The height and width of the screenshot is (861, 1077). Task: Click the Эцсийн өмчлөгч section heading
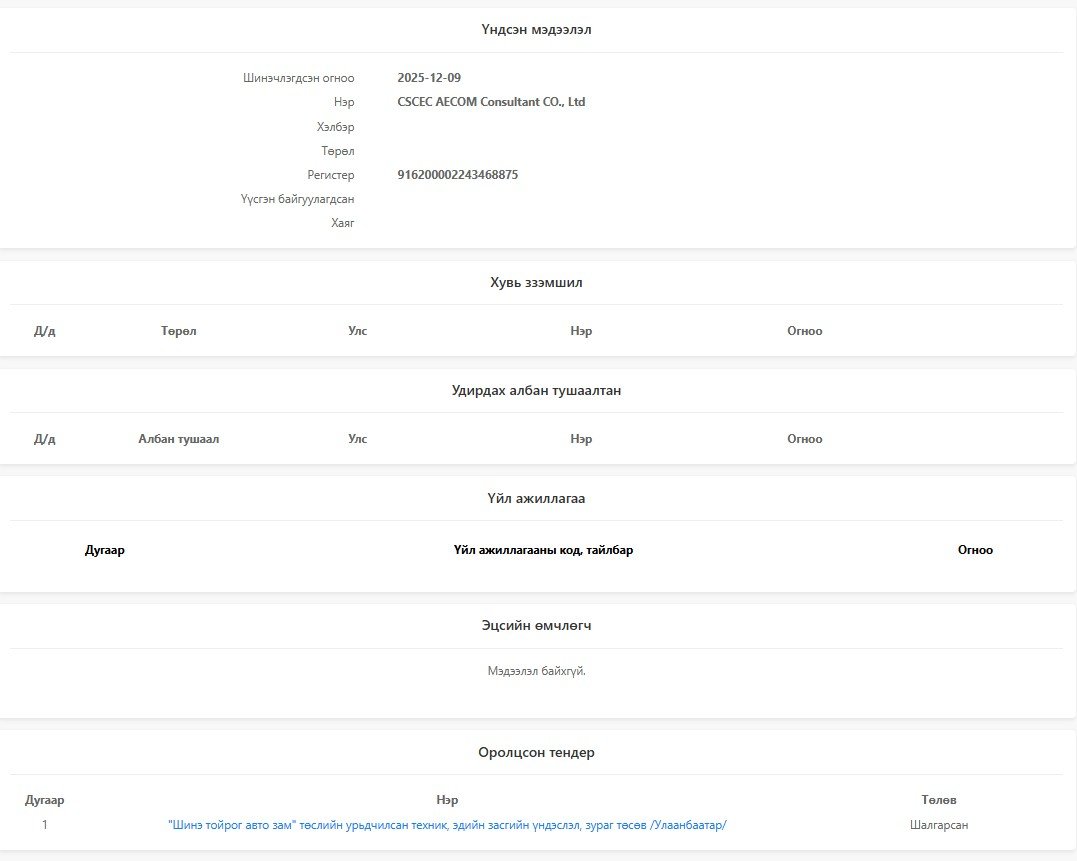[536, 626]
